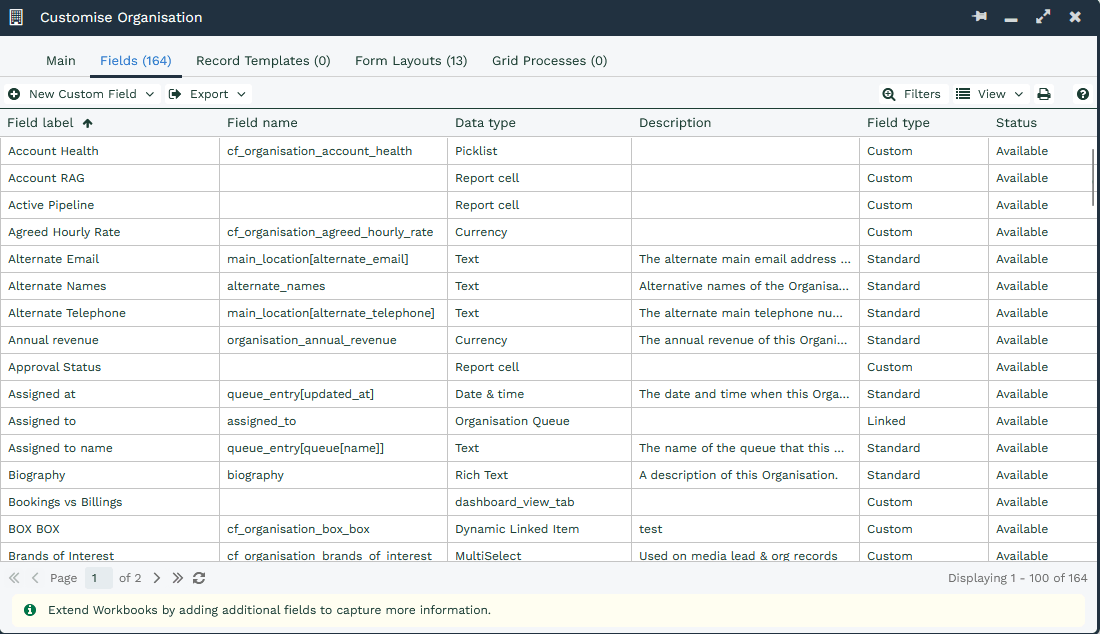Image resolution: width=1100 pixels, height=634 pixels.
Task: Jump to the last page
Action: pos(177,578)
